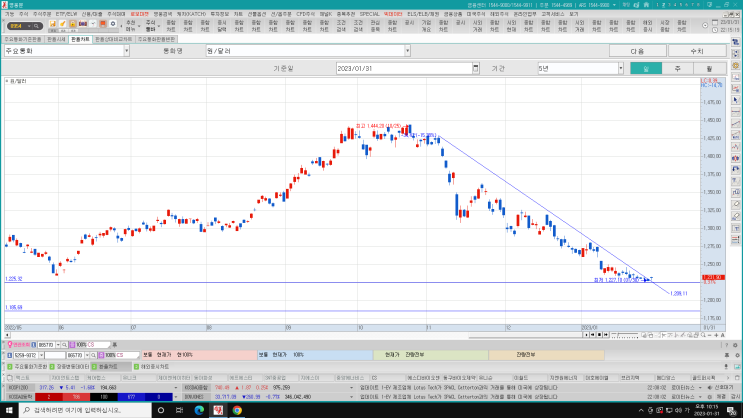Screen dimensions: 743x418
Task: Click the search icon beside account 865770
Action: [x=93, y=355]
